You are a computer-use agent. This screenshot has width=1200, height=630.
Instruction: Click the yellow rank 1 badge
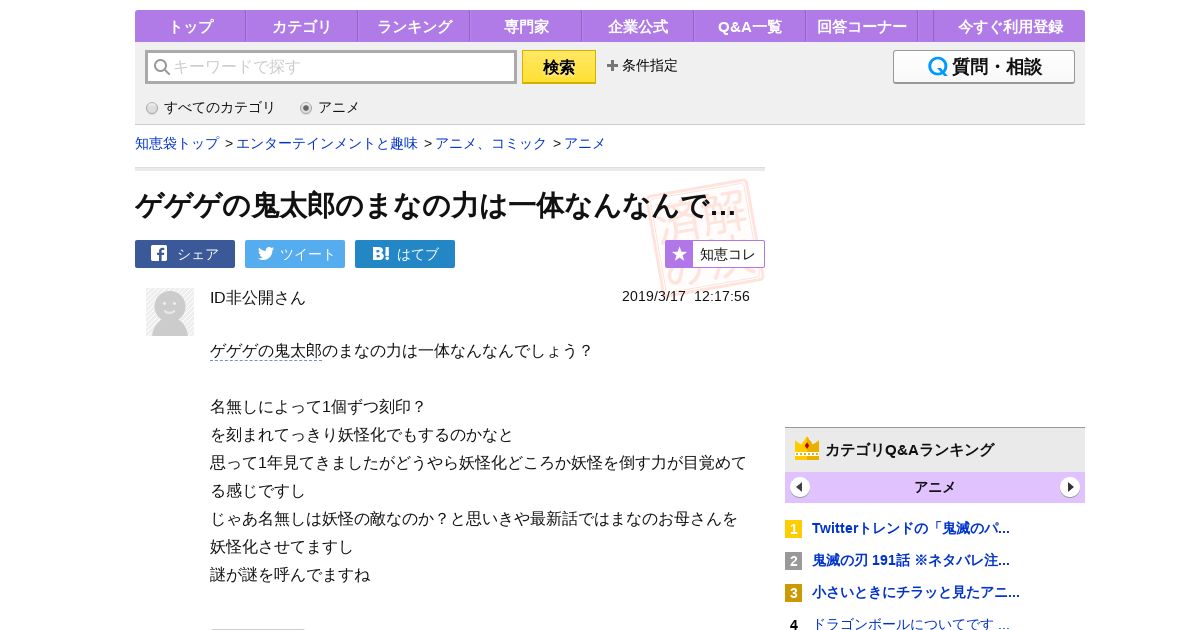pyautogui.click(x=793, y=529)
